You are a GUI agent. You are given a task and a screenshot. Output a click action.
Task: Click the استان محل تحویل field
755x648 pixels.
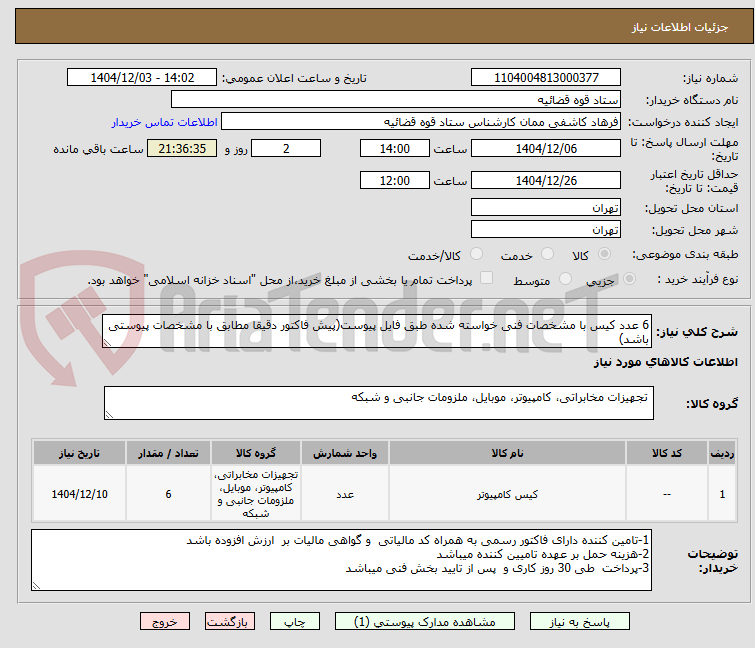coord(546,207)
